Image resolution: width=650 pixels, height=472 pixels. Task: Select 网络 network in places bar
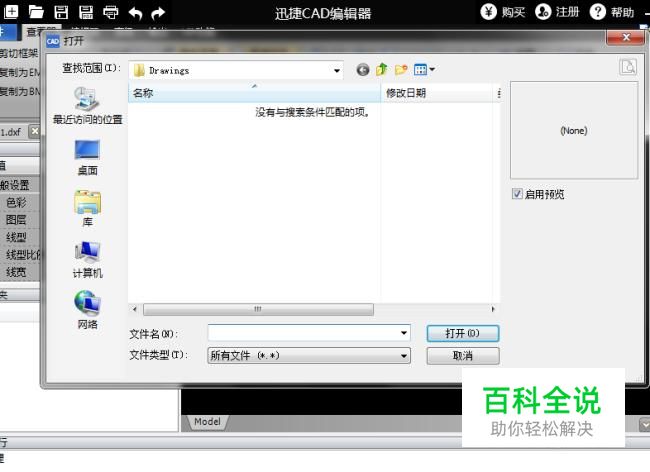87,310
